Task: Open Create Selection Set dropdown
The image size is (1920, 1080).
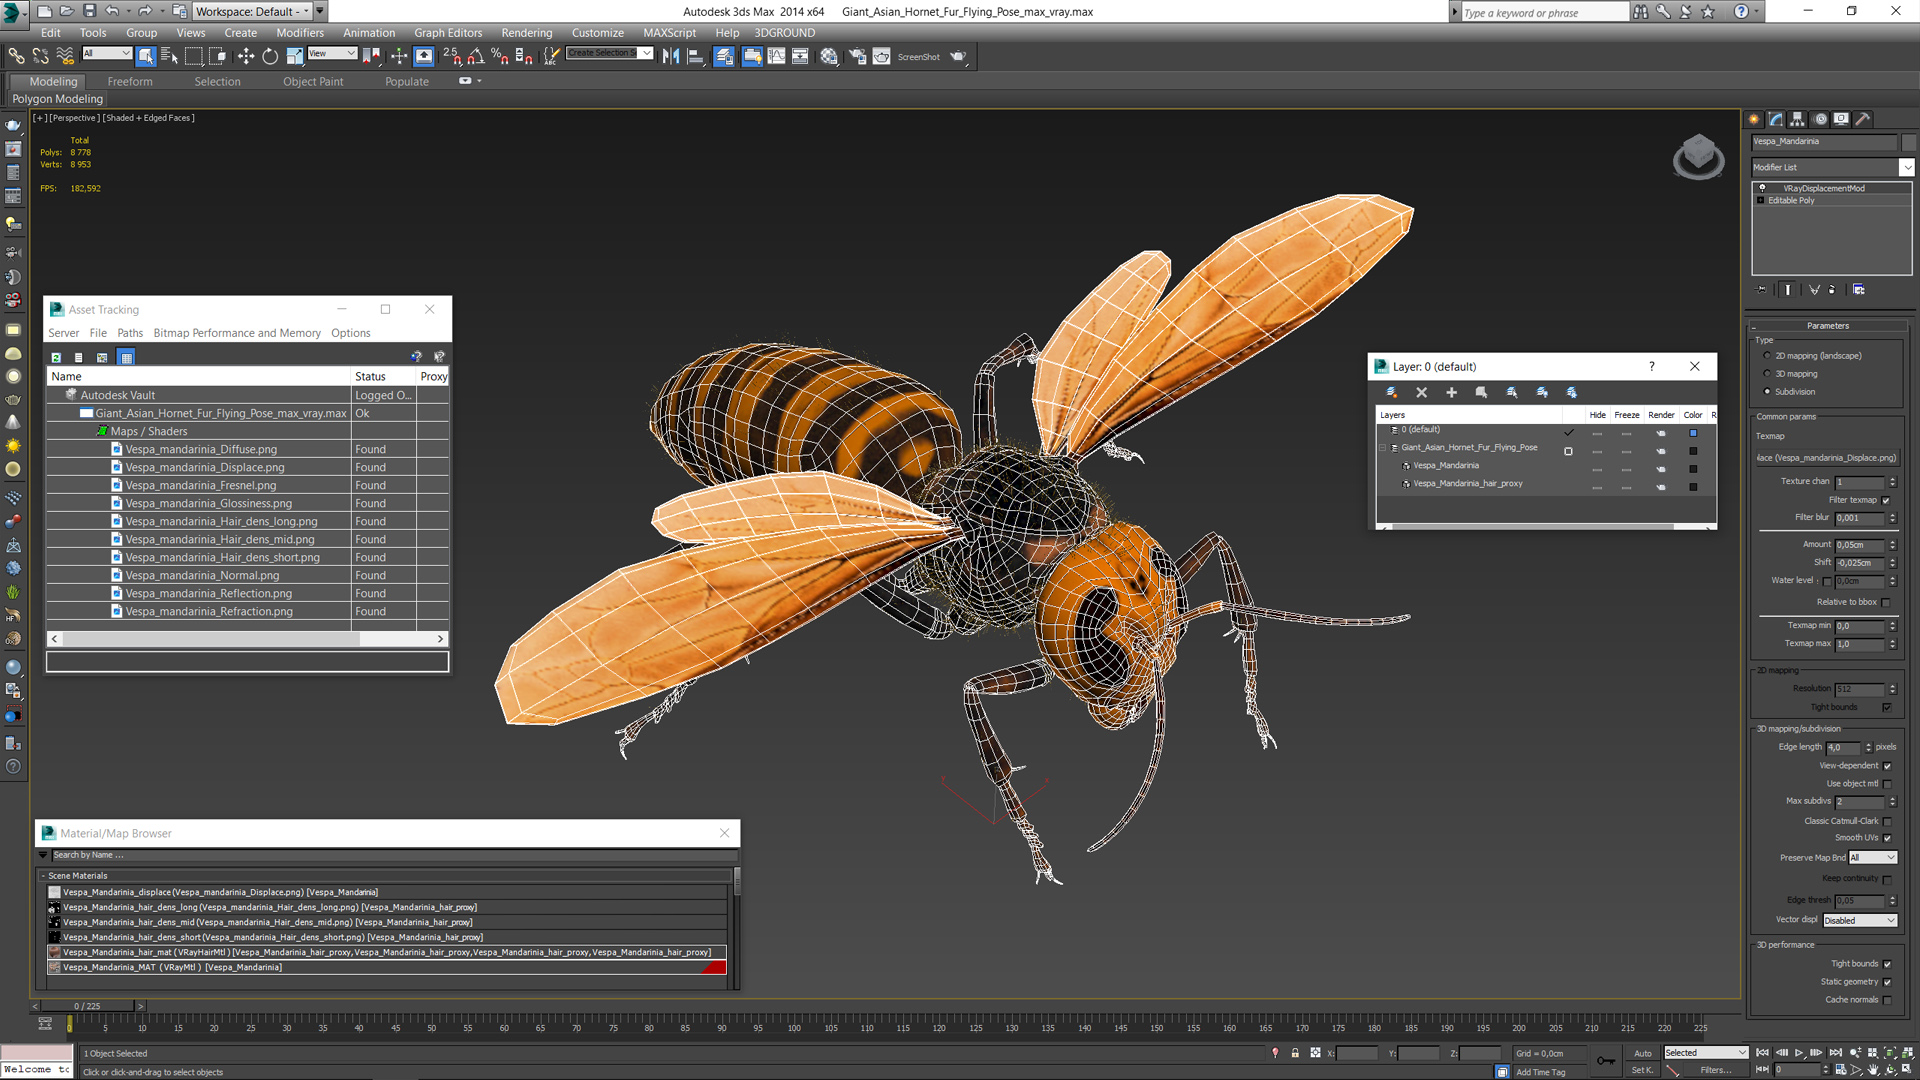Action: coord(610,53)
